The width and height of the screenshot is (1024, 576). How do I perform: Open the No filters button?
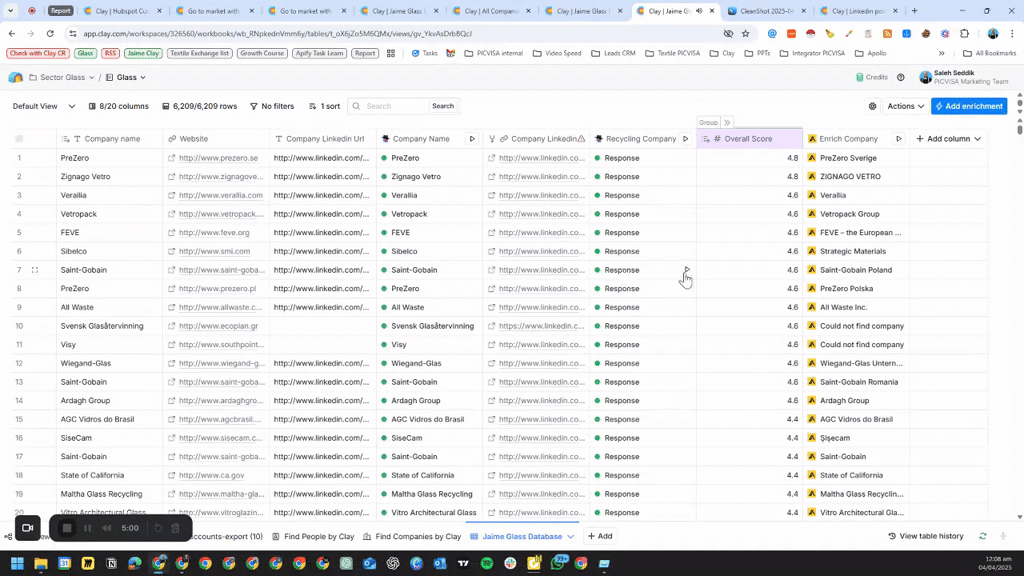(x=272, y=106)
